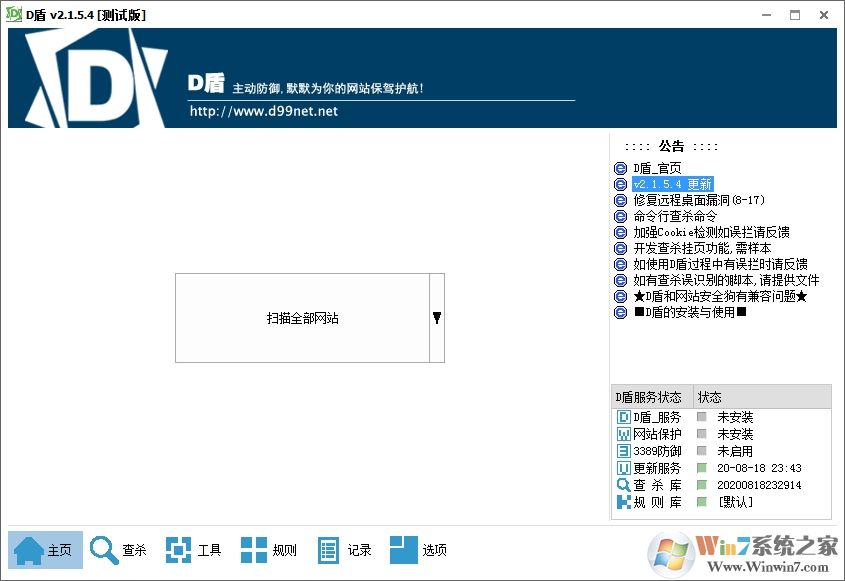Click the 网站保护 protection icon
Viewport: 845px width, 581px height.
click(x=622, y=434)
